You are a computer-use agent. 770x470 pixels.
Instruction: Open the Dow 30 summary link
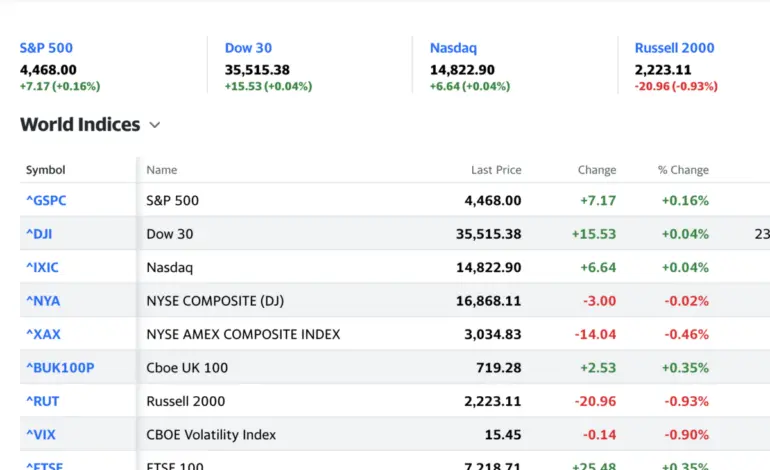coord(248,48)
